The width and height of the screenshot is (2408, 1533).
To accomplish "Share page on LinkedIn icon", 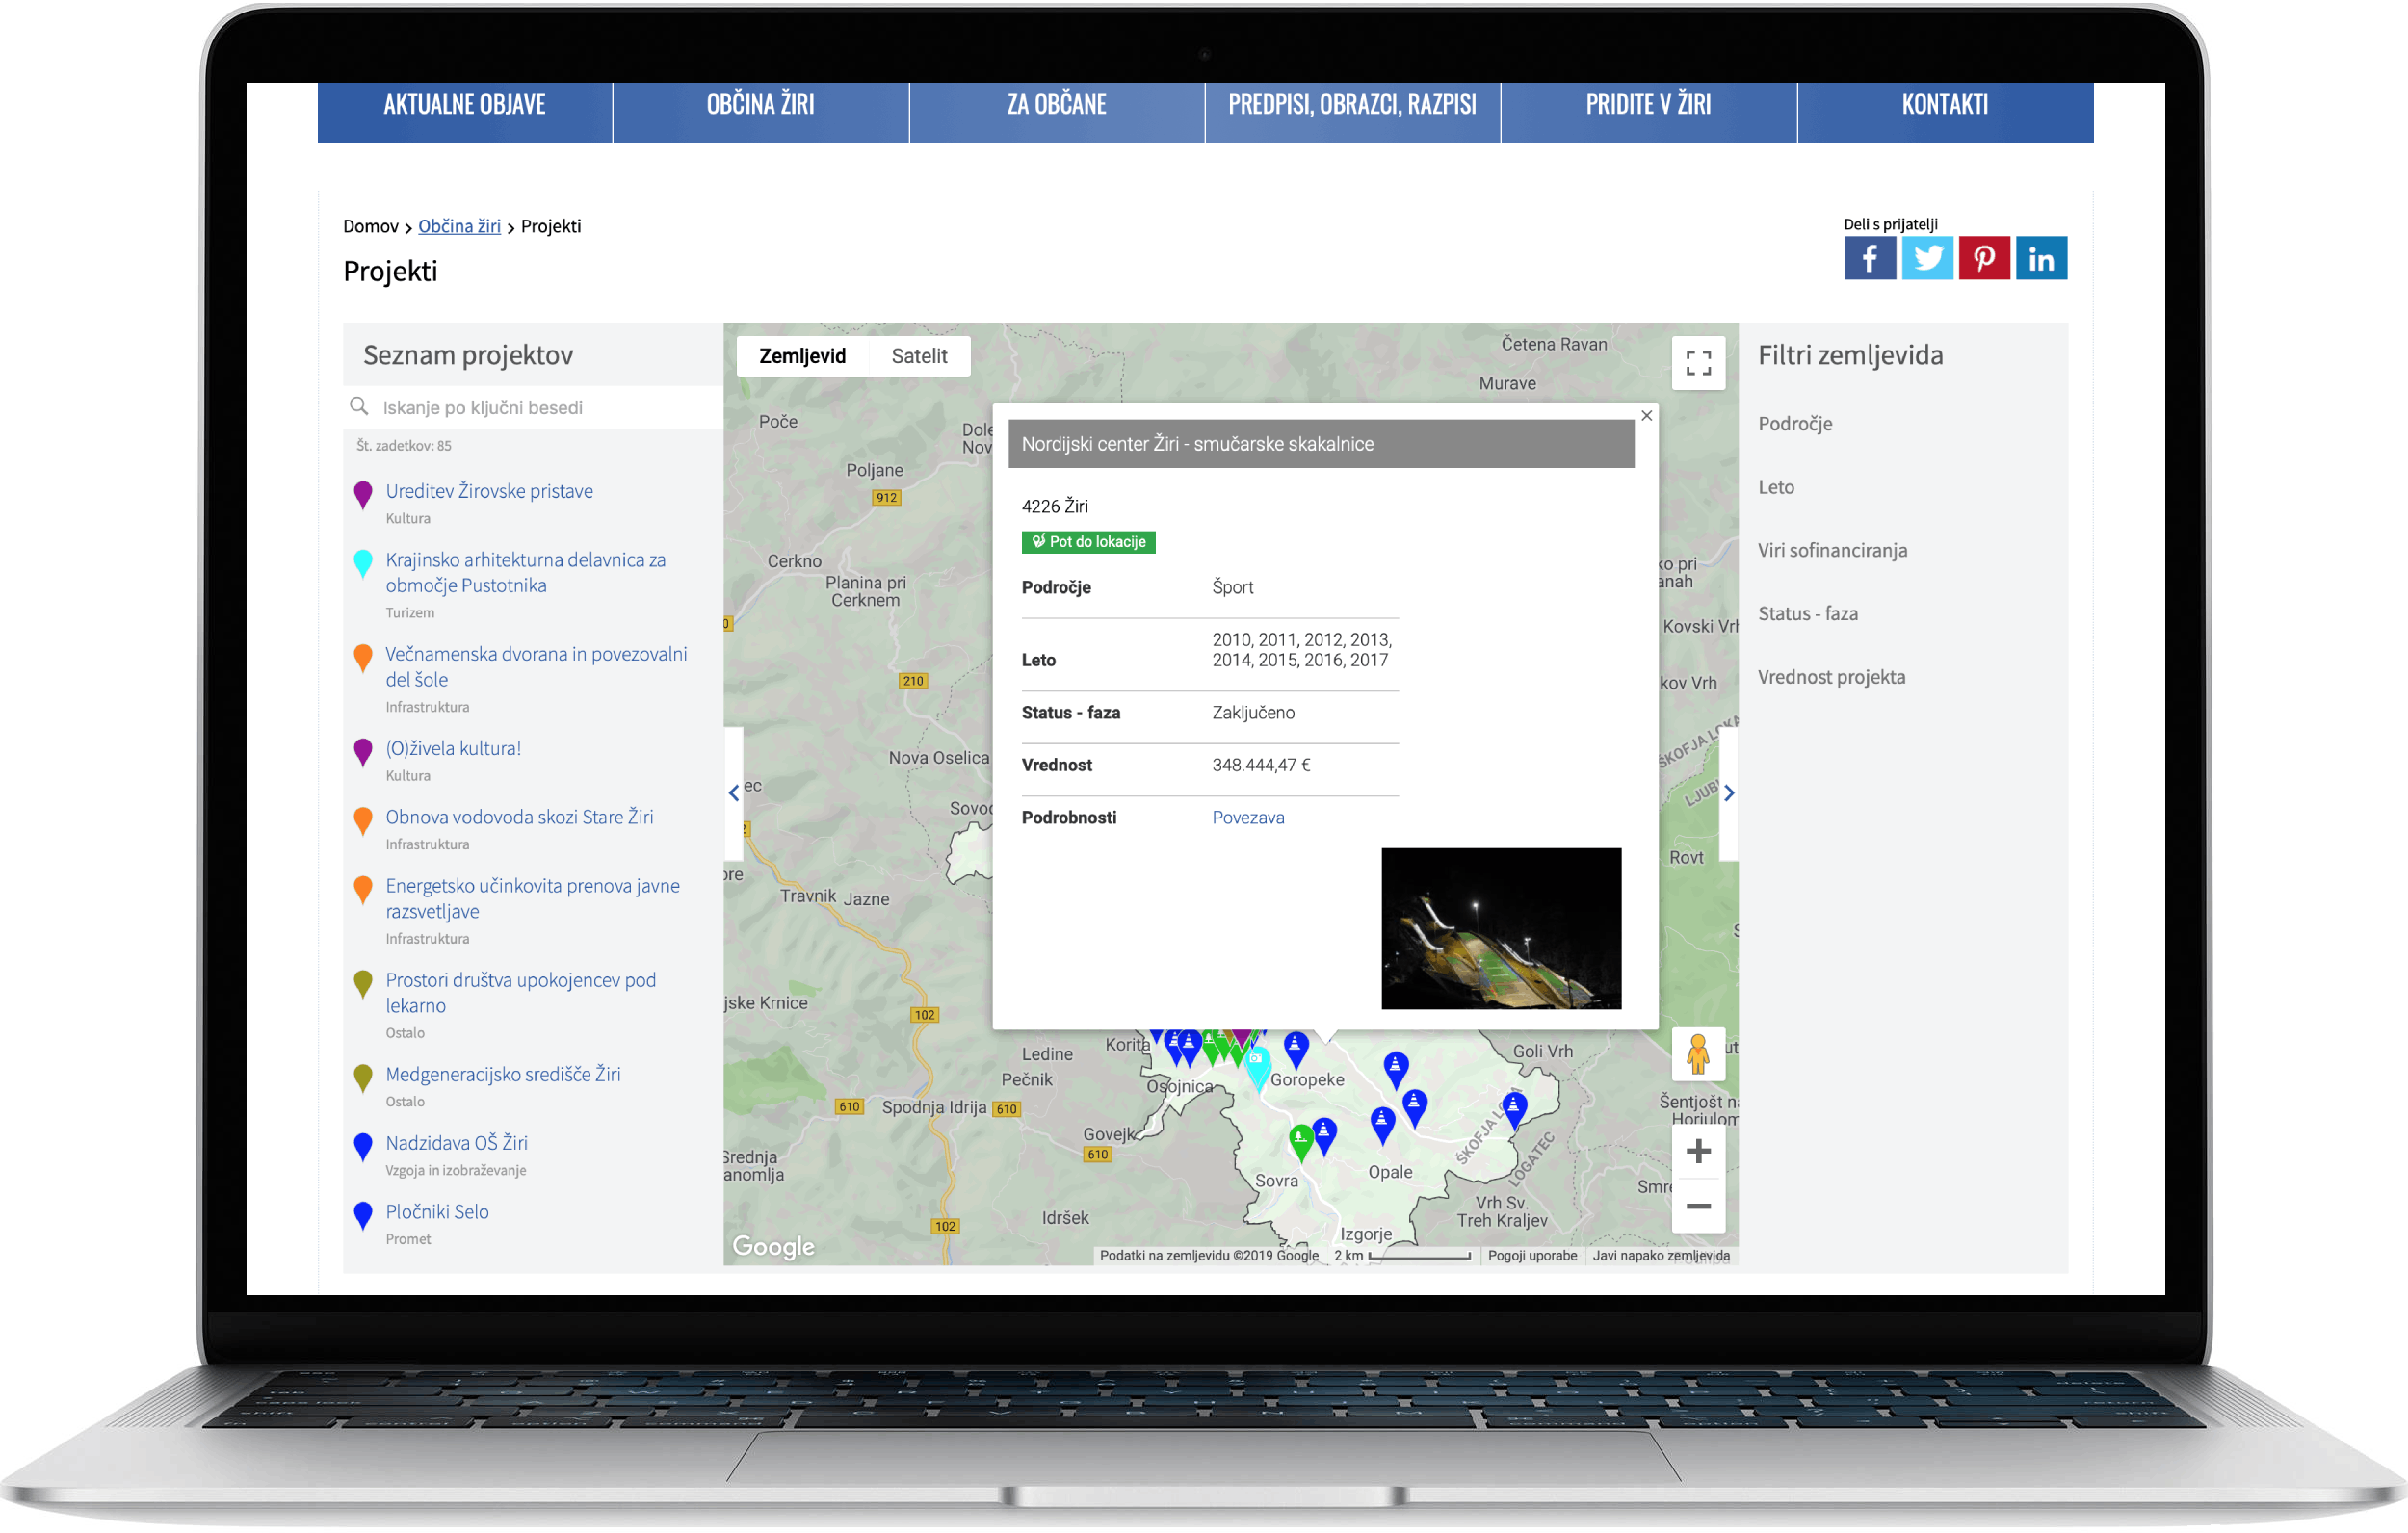I will (x=2040, y=259).
